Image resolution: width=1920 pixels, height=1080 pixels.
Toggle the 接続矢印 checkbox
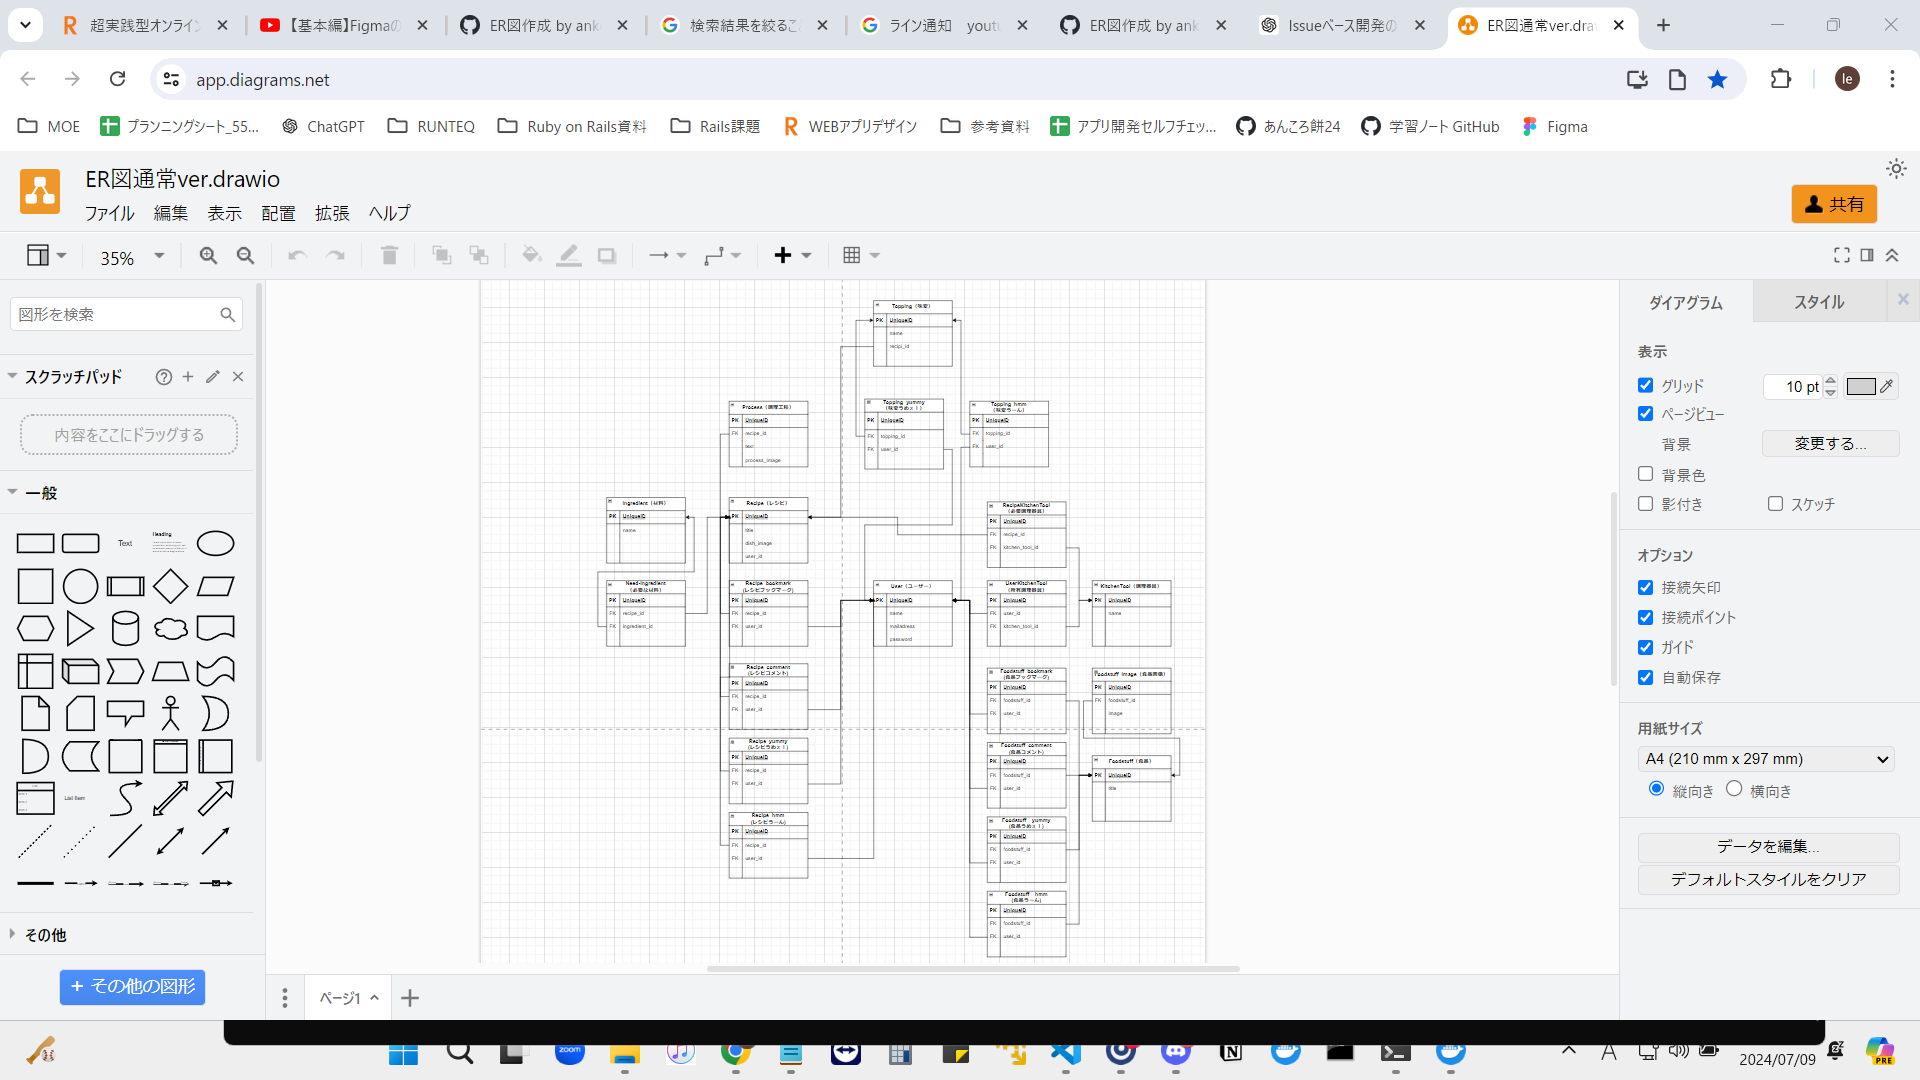pyautogui.click(x=1646, y=587)
